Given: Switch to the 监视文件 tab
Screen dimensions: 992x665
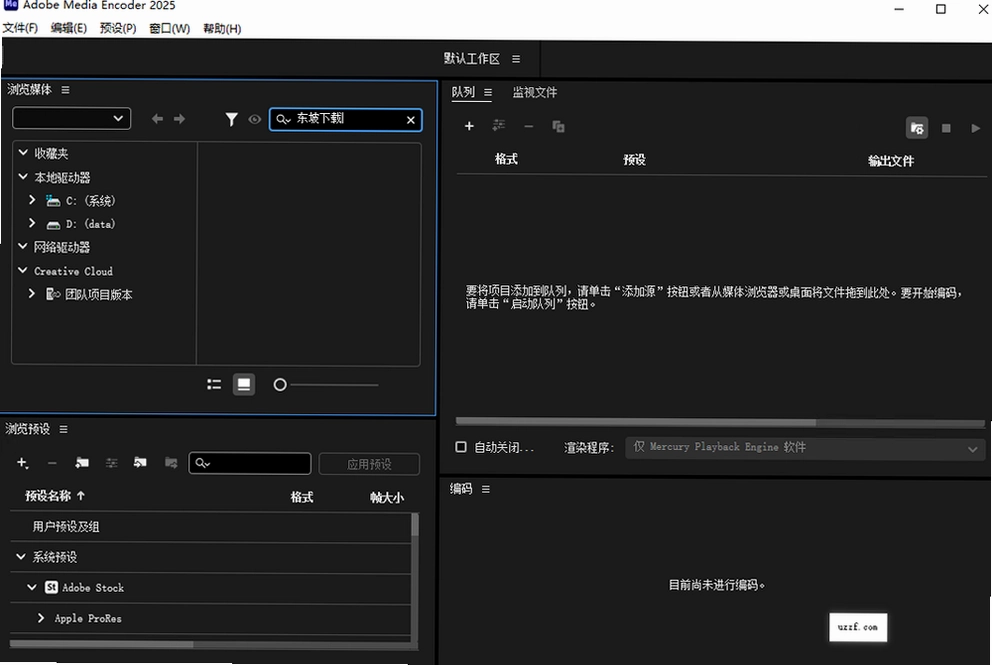Looking at the screenshot, I should pyautogui.click(x=535, y=92).
